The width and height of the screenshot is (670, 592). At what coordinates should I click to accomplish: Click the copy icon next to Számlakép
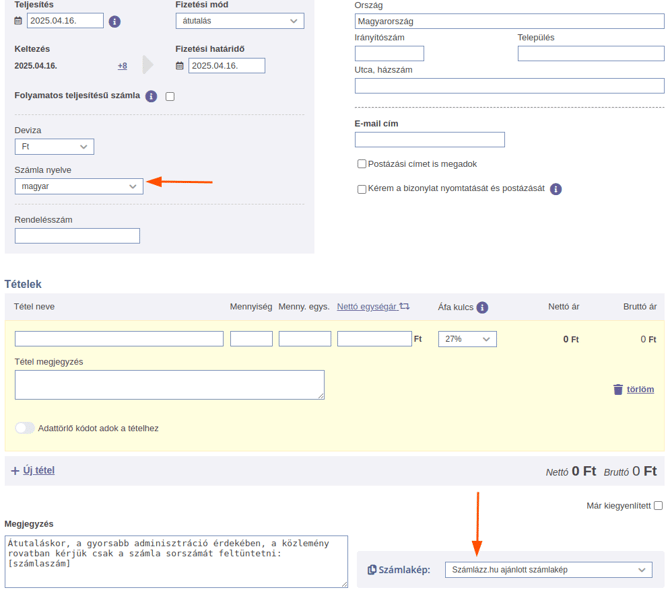(x=372, y=570)
